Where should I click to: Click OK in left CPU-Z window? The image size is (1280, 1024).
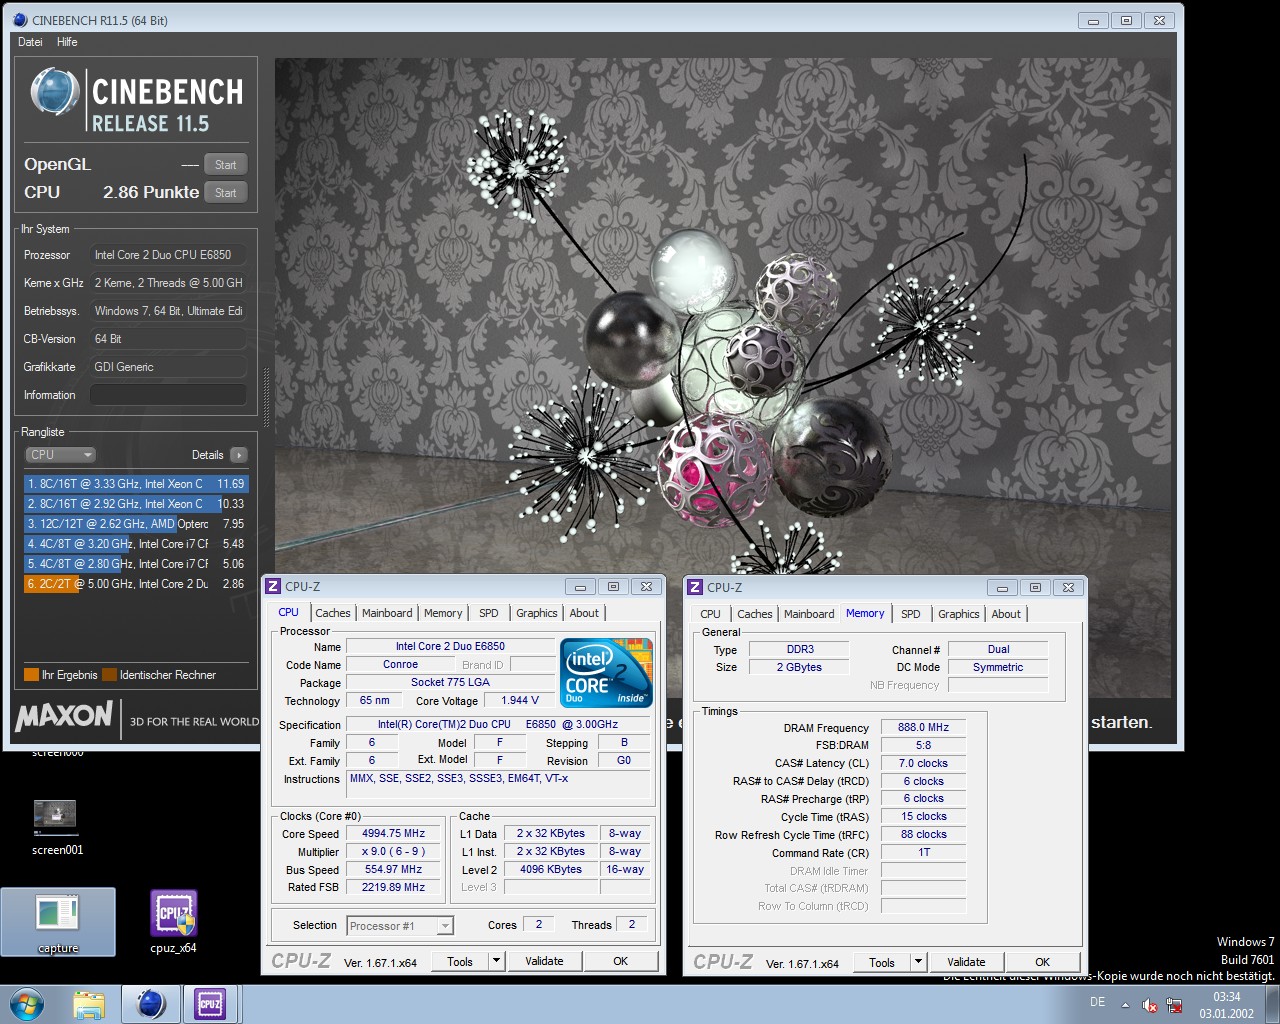(x=620, y=961)
